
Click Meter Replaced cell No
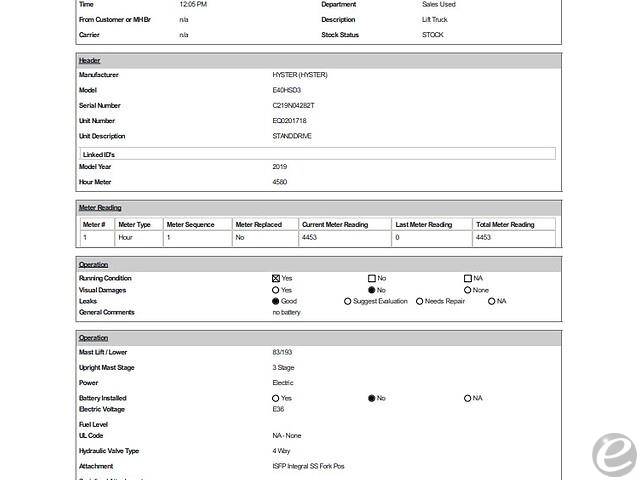point(265,238)
